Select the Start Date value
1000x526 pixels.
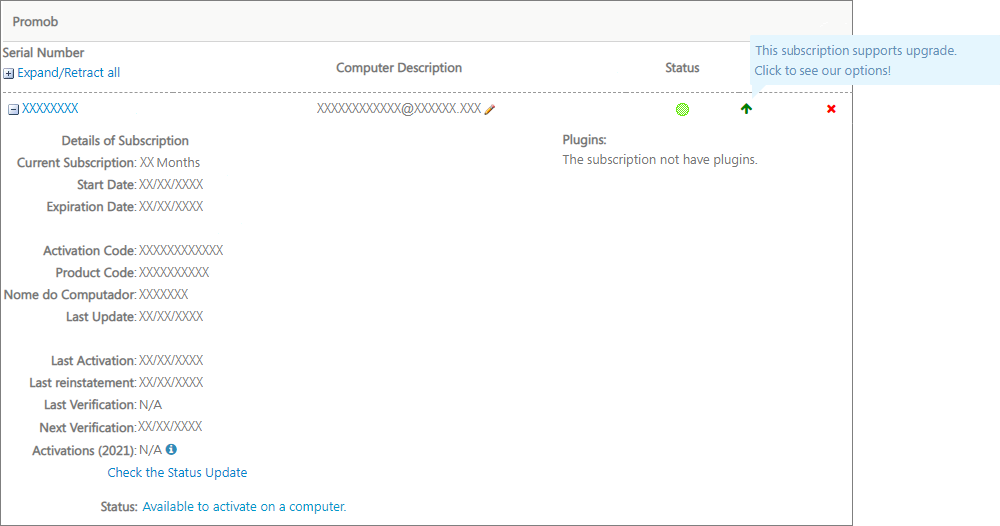[171, 185]
